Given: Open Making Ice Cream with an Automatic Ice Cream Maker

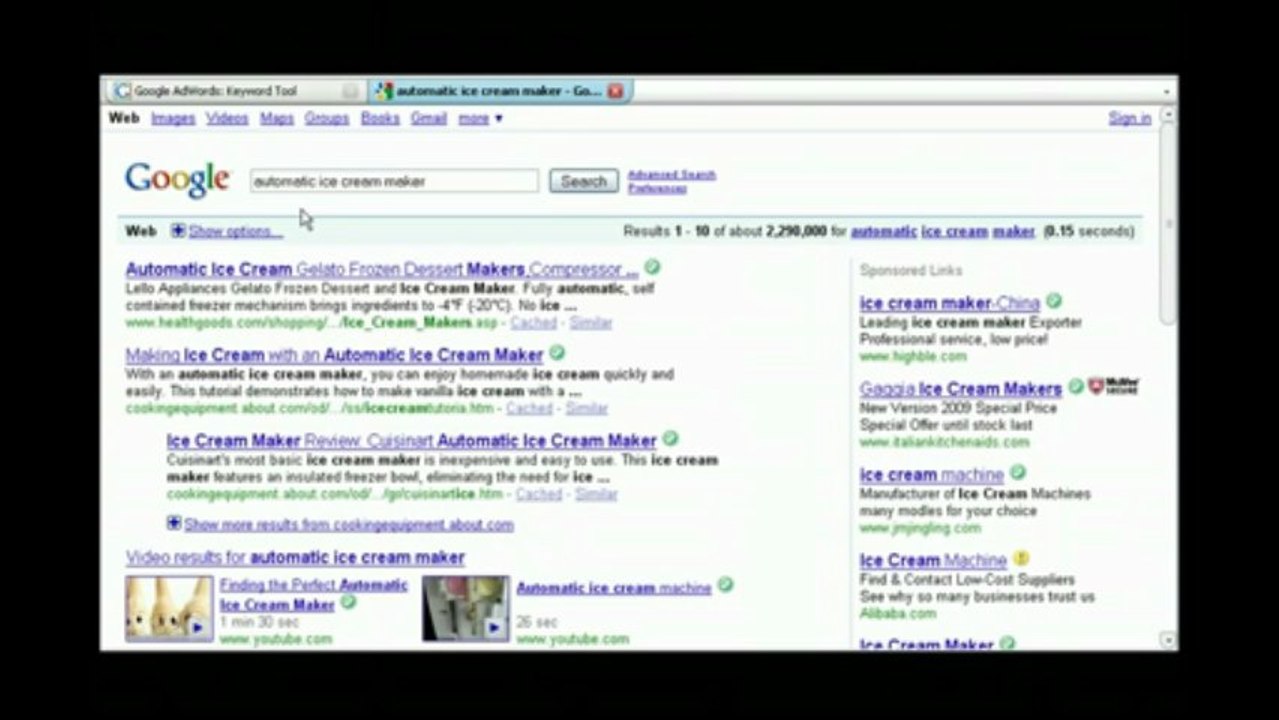Looking at the screenshot, I should pos(334,355).
